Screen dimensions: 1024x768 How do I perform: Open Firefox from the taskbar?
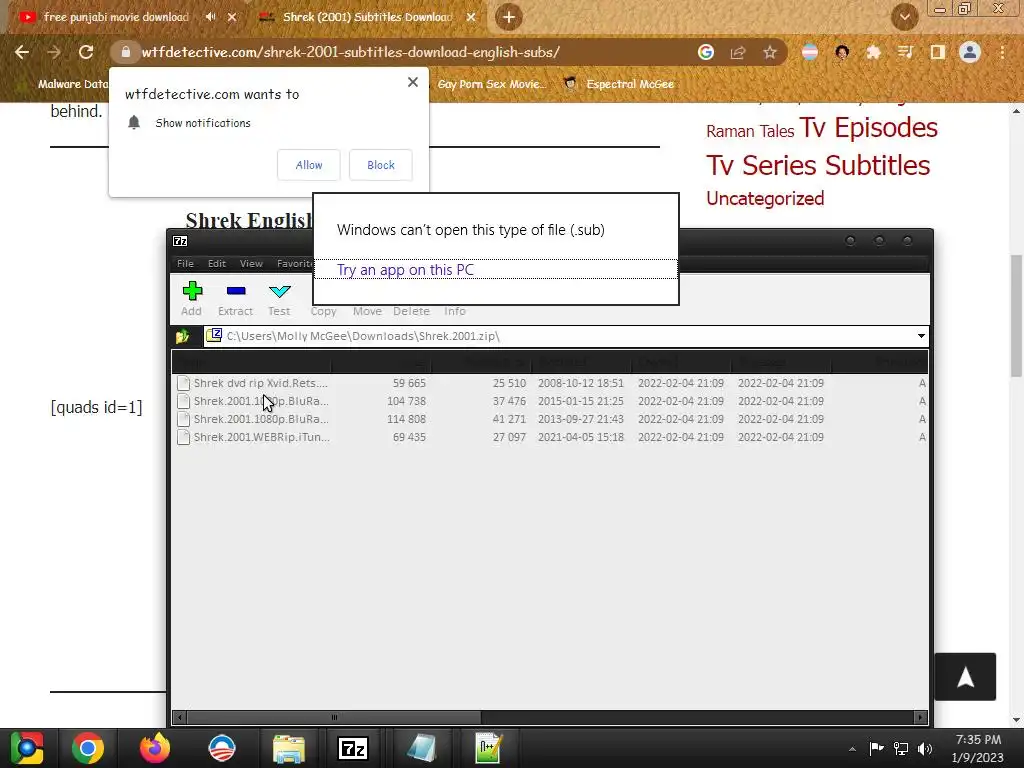click(155, 748)
